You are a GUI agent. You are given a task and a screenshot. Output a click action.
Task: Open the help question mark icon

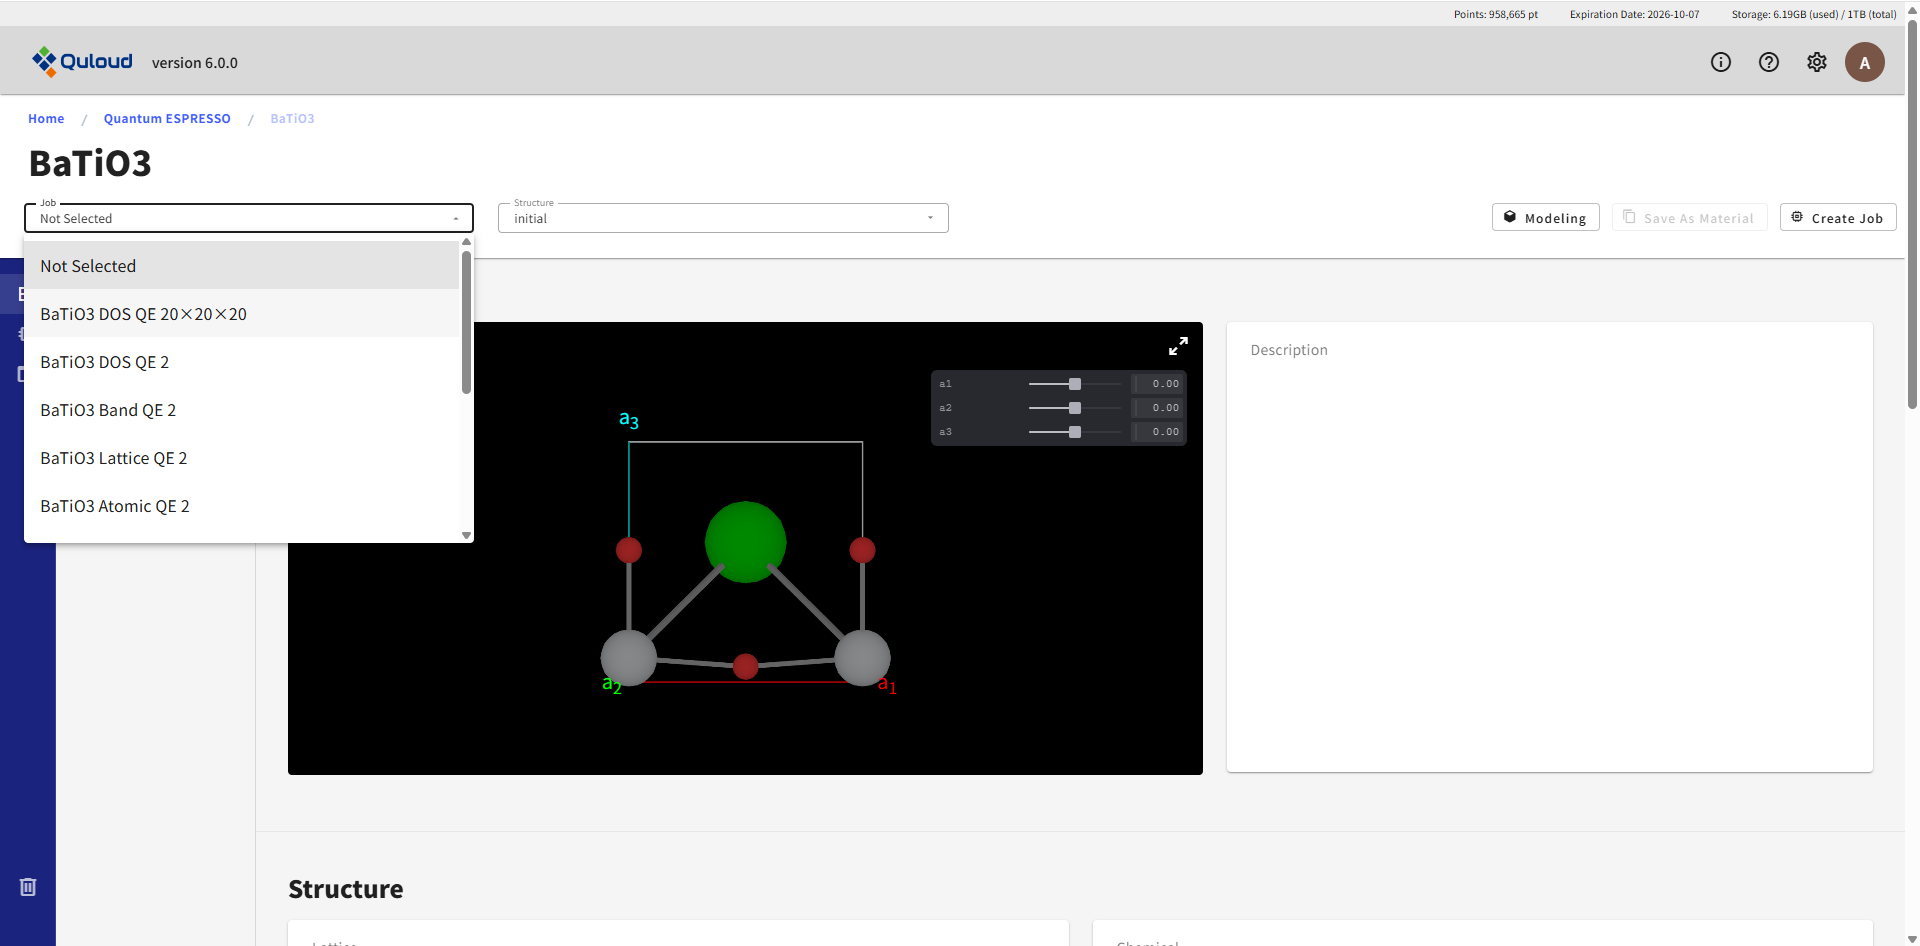[x=1769, y=62]
